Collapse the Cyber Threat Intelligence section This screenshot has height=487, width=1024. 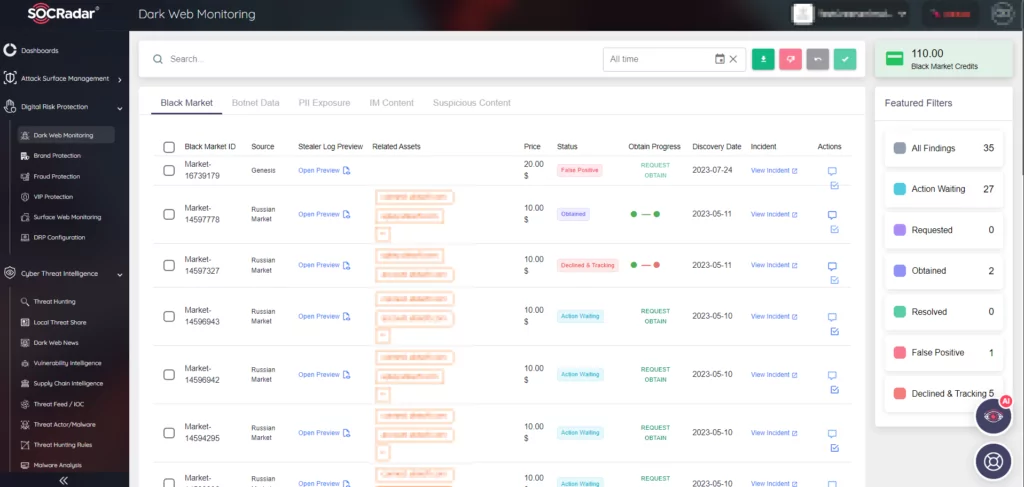tap(63, 274)
